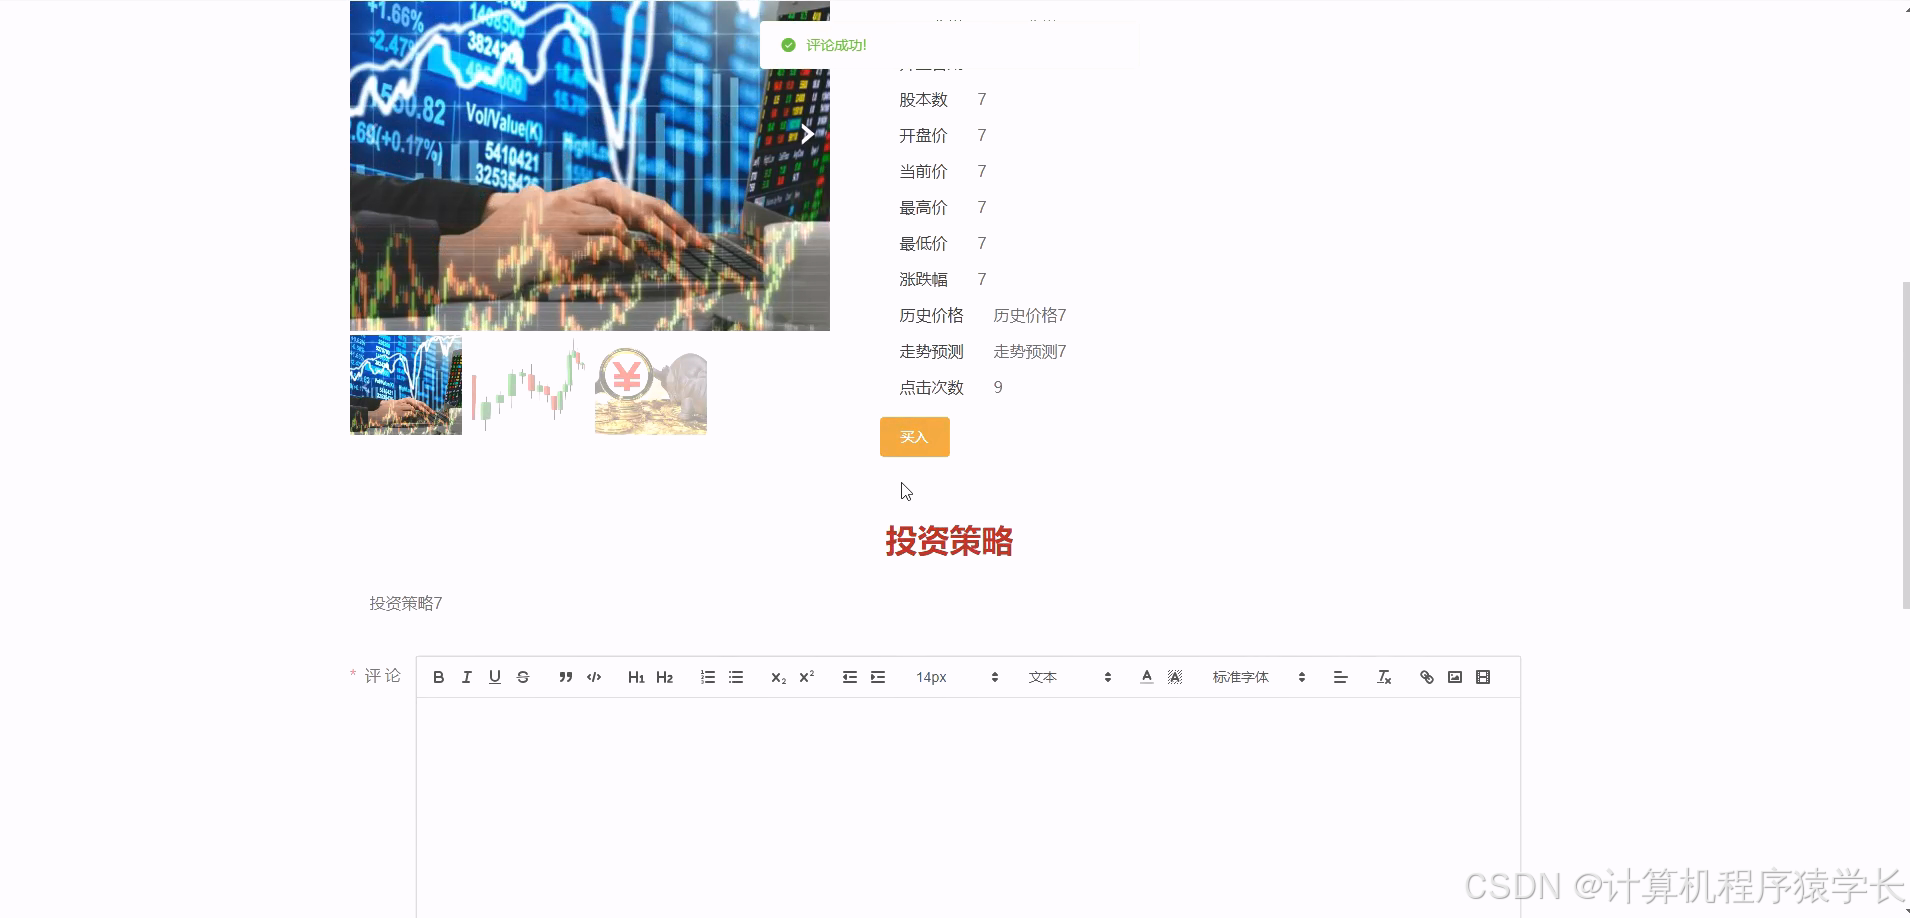Click the 开盘价 label
Viewport: 1910px width, 918px height.
coord(923,135)
